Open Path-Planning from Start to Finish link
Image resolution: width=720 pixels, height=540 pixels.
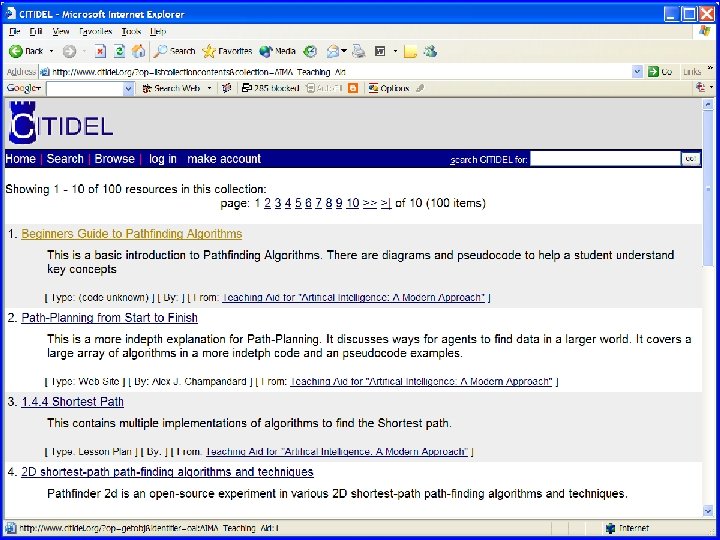click(x=109, y=318)
